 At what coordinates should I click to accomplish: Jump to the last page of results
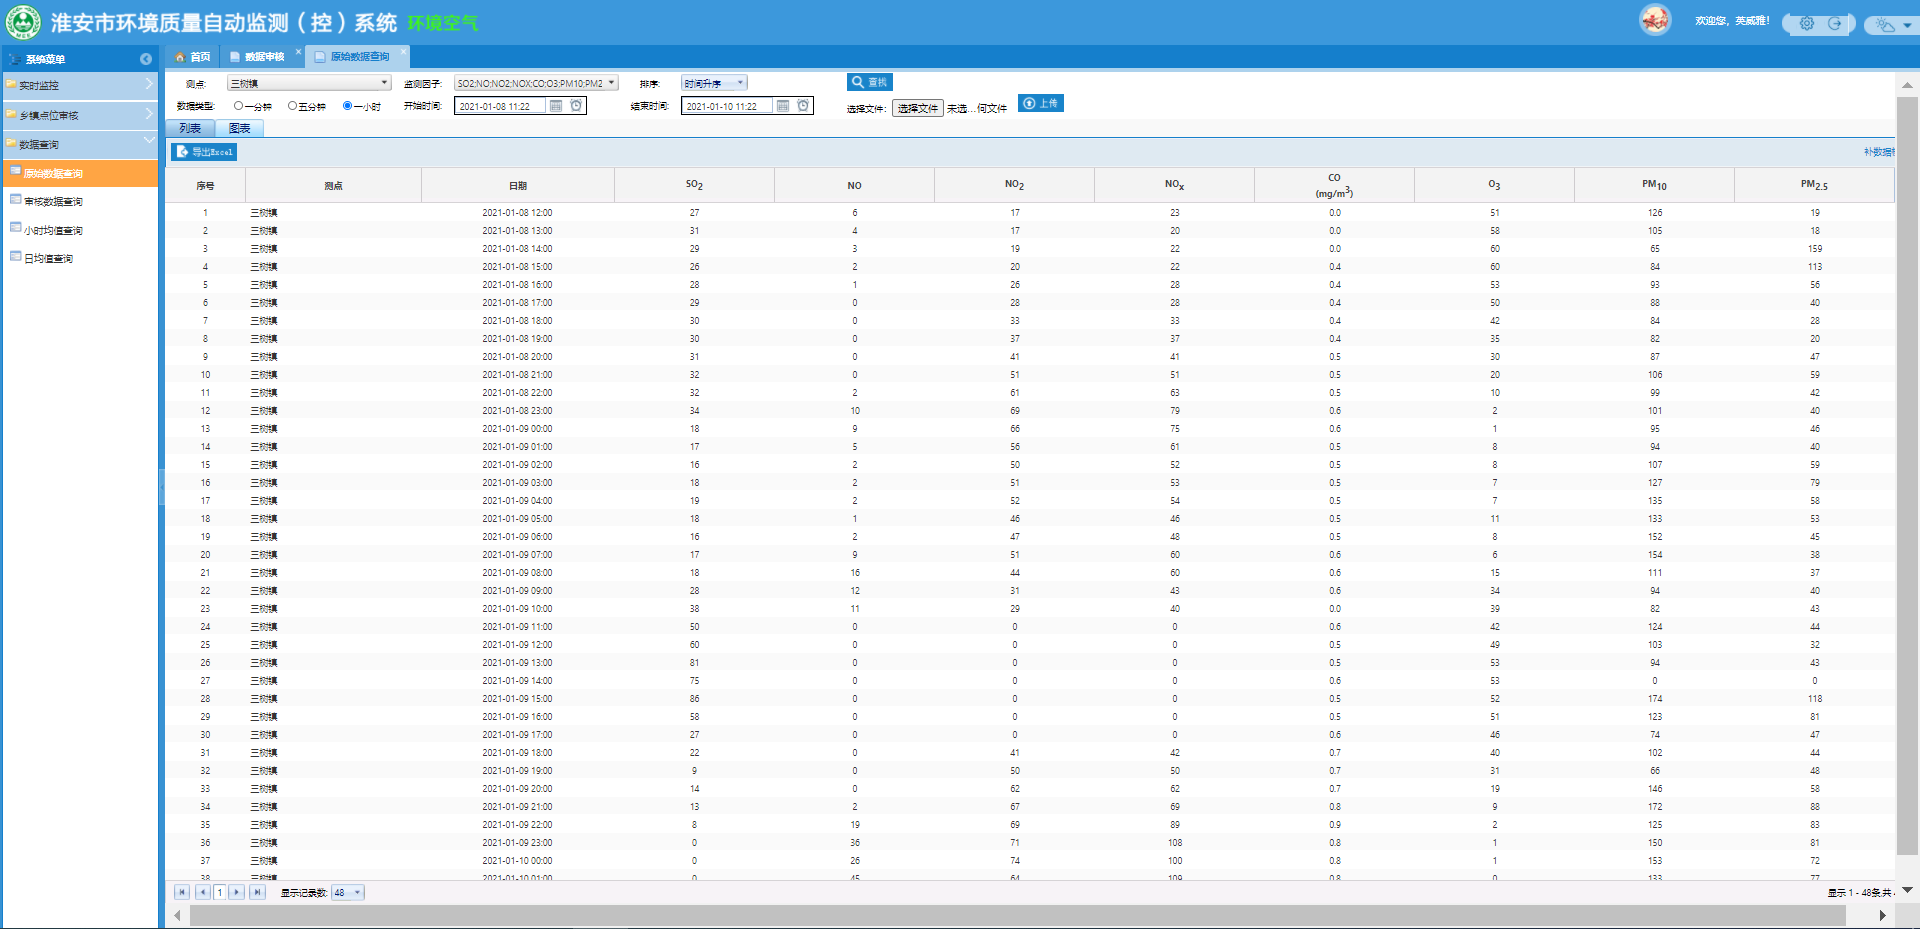[x=257, y=892]
